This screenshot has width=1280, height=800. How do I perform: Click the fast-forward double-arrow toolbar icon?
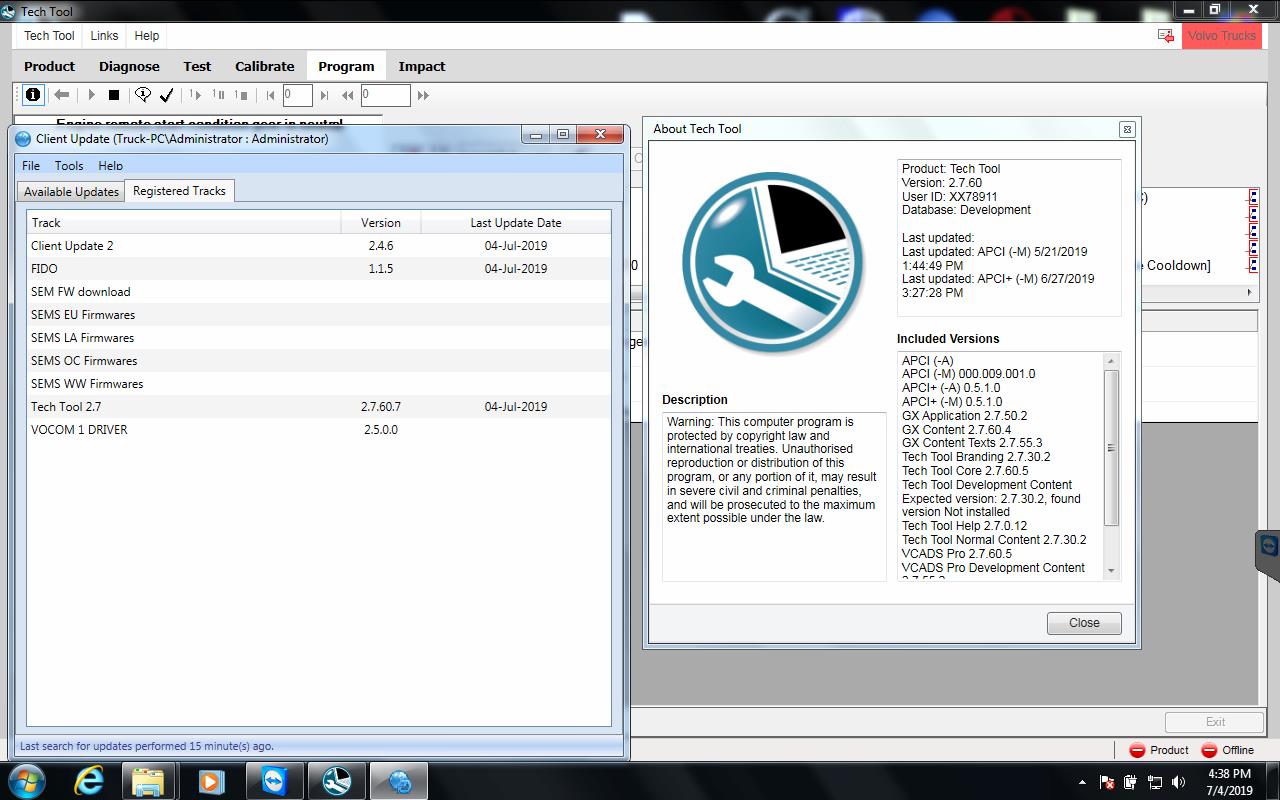423,95
